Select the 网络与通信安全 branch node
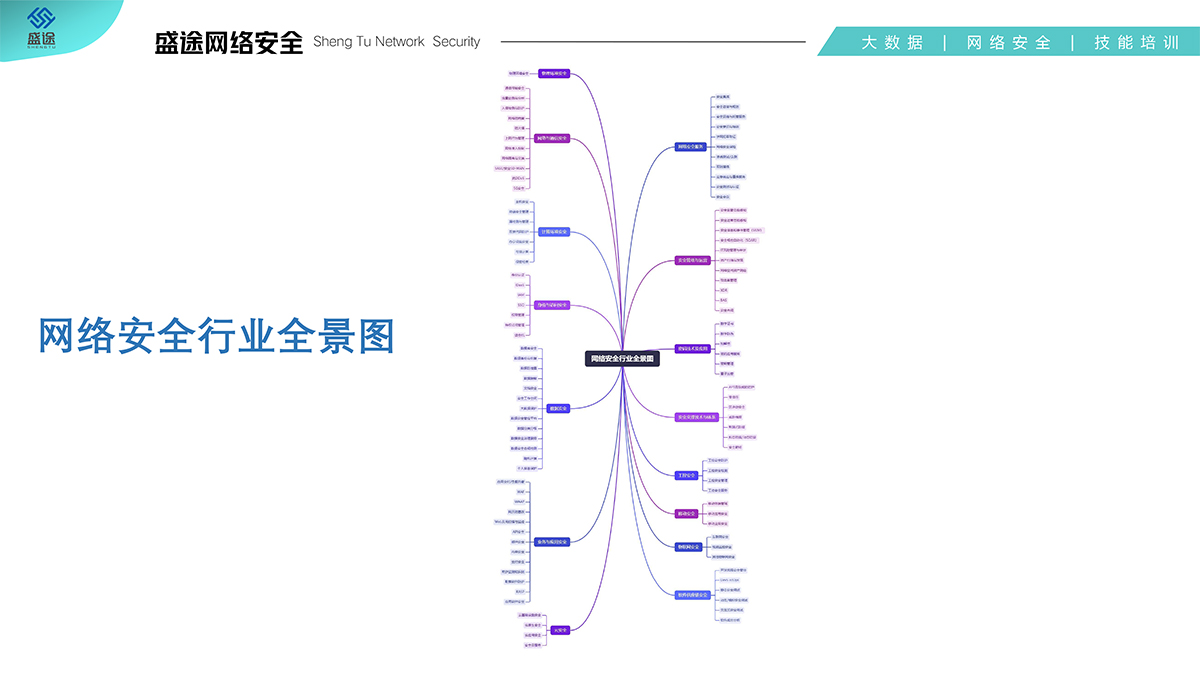The width and height of the screenshot is (1200, 675). pos(552,138)
